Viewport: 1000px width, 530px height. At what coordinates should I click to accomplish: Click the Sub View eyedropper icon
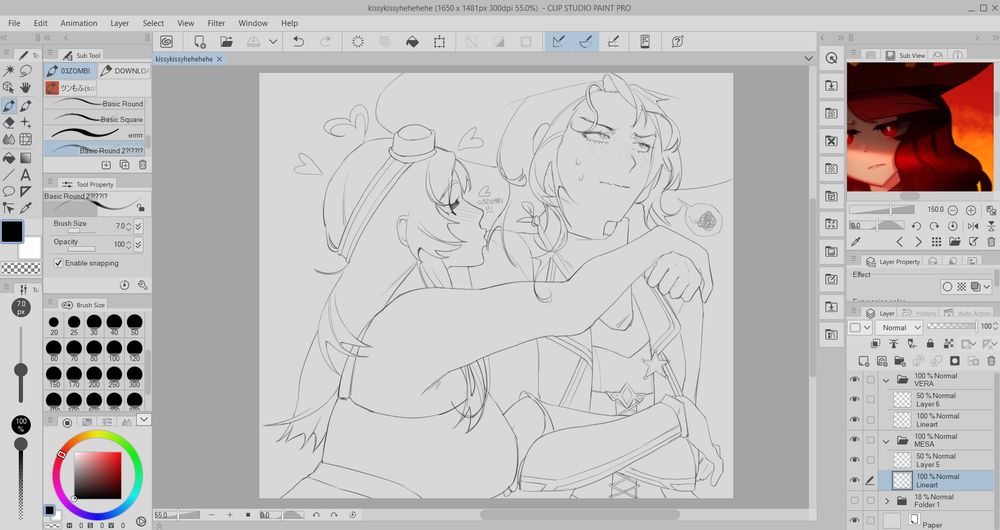point(856,242)
